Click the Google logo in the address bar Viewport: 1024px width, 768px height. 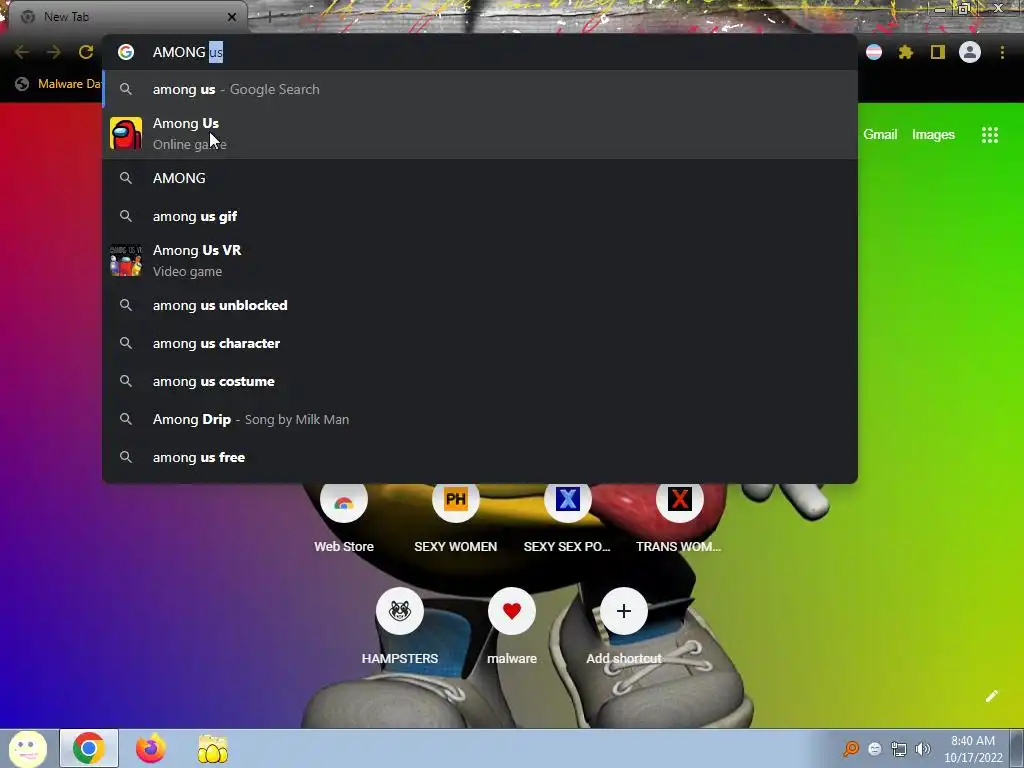click(x=126, y=52)
